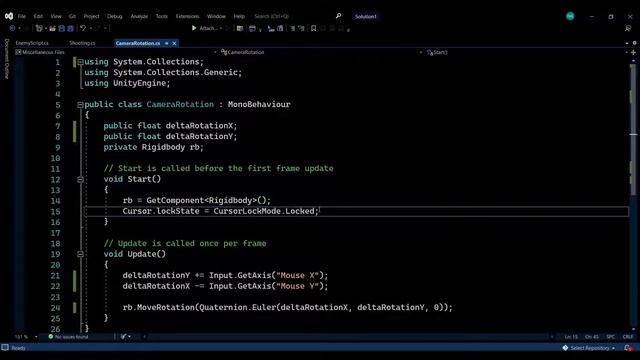This screenshot has height=360, width=640.
Task: Collapse the Update method at line 19
Action: [80, 254]
